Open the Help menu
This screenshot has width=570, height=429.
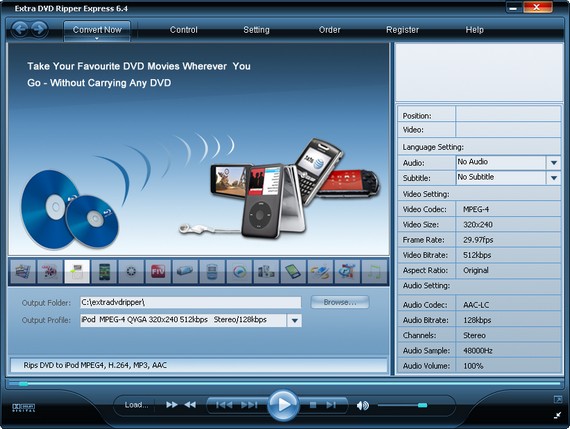[474, 30]
